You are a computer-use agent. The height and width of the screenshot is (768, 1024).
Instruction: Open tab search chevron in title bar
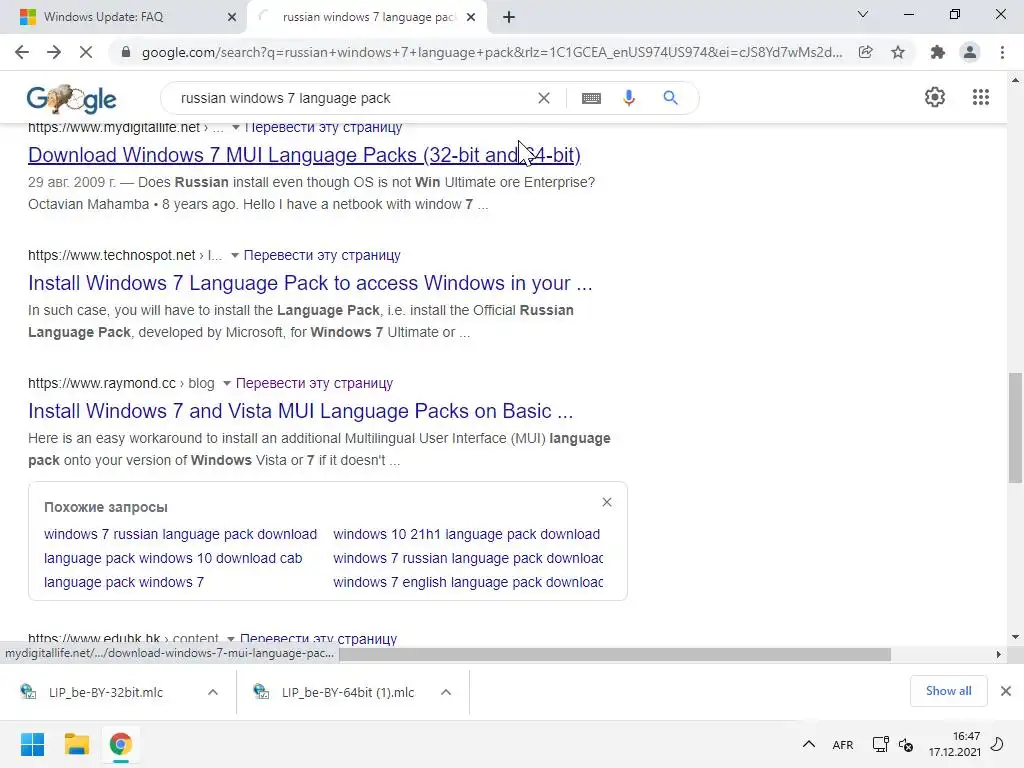tap(863, 14)
